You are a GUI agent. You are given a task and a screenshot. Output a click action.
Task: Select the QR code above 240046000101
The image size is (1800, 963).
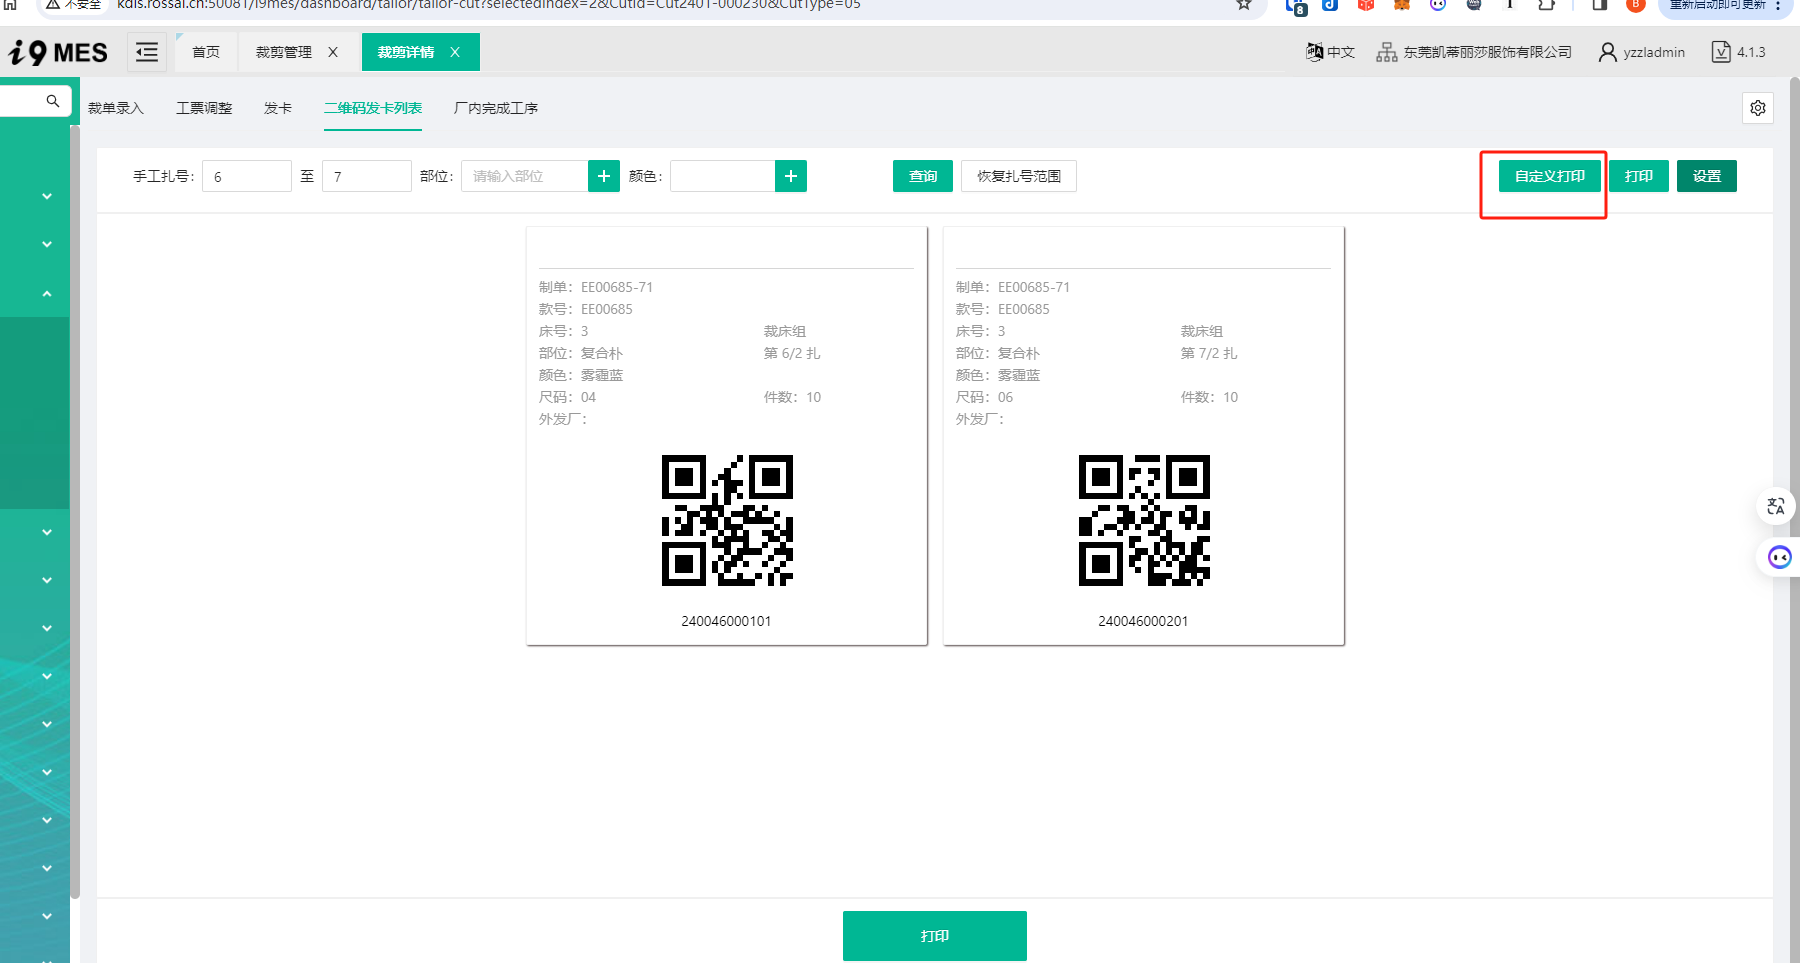727,520
